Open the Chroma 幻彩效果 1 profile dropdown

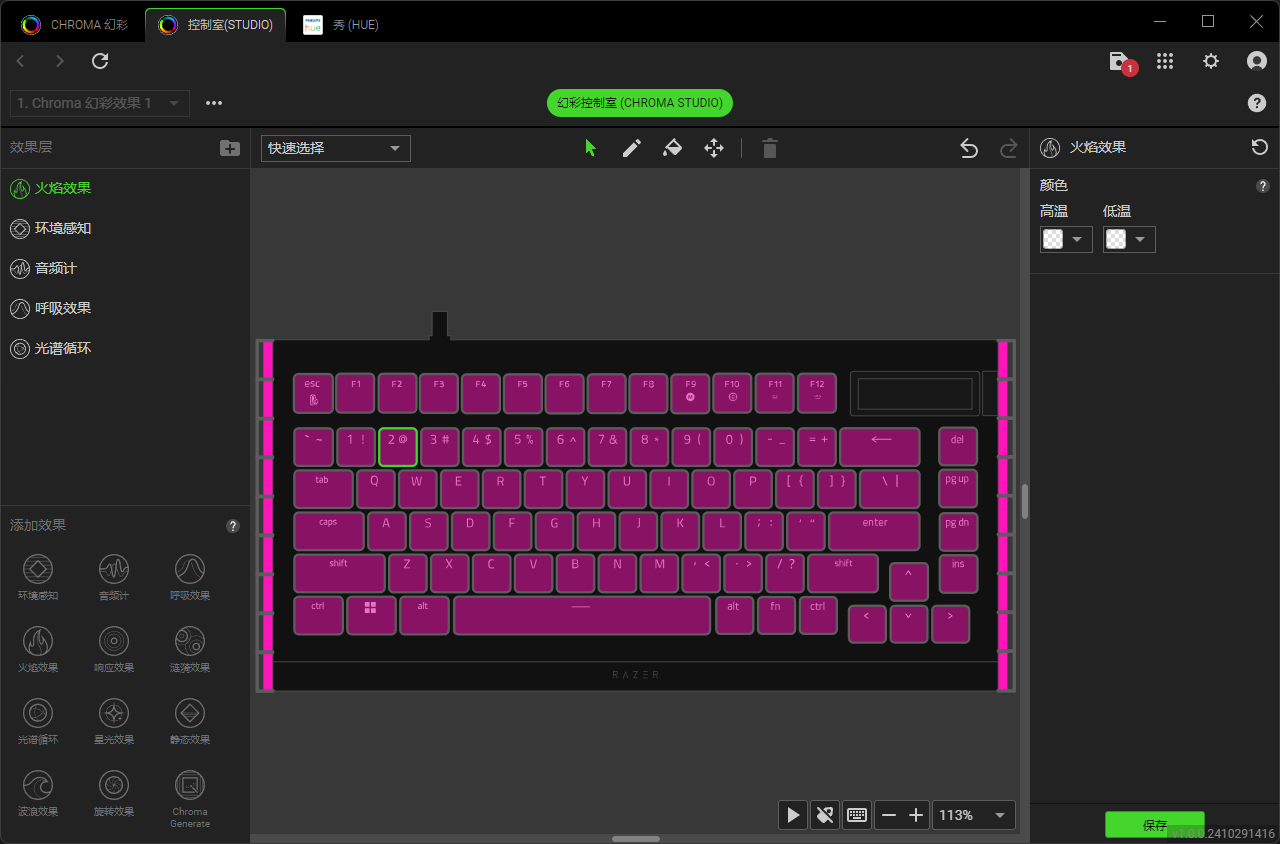tap(99, 103)
